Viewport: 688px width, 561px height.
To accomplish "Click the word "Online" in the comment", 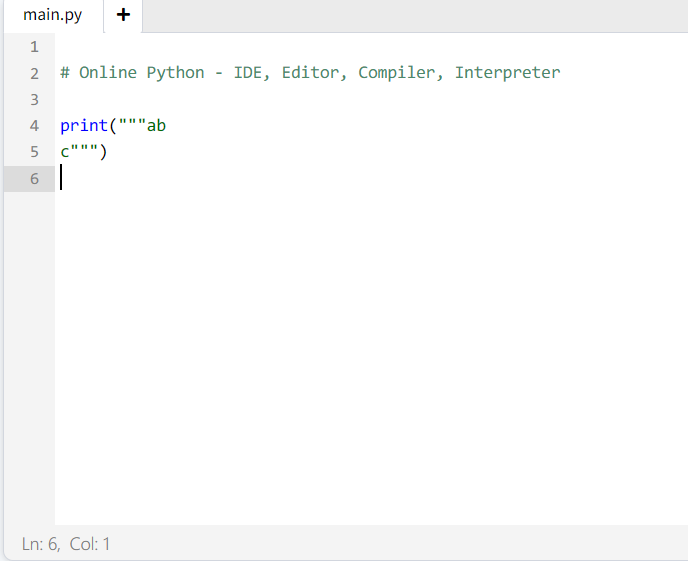I will [108, 73].
